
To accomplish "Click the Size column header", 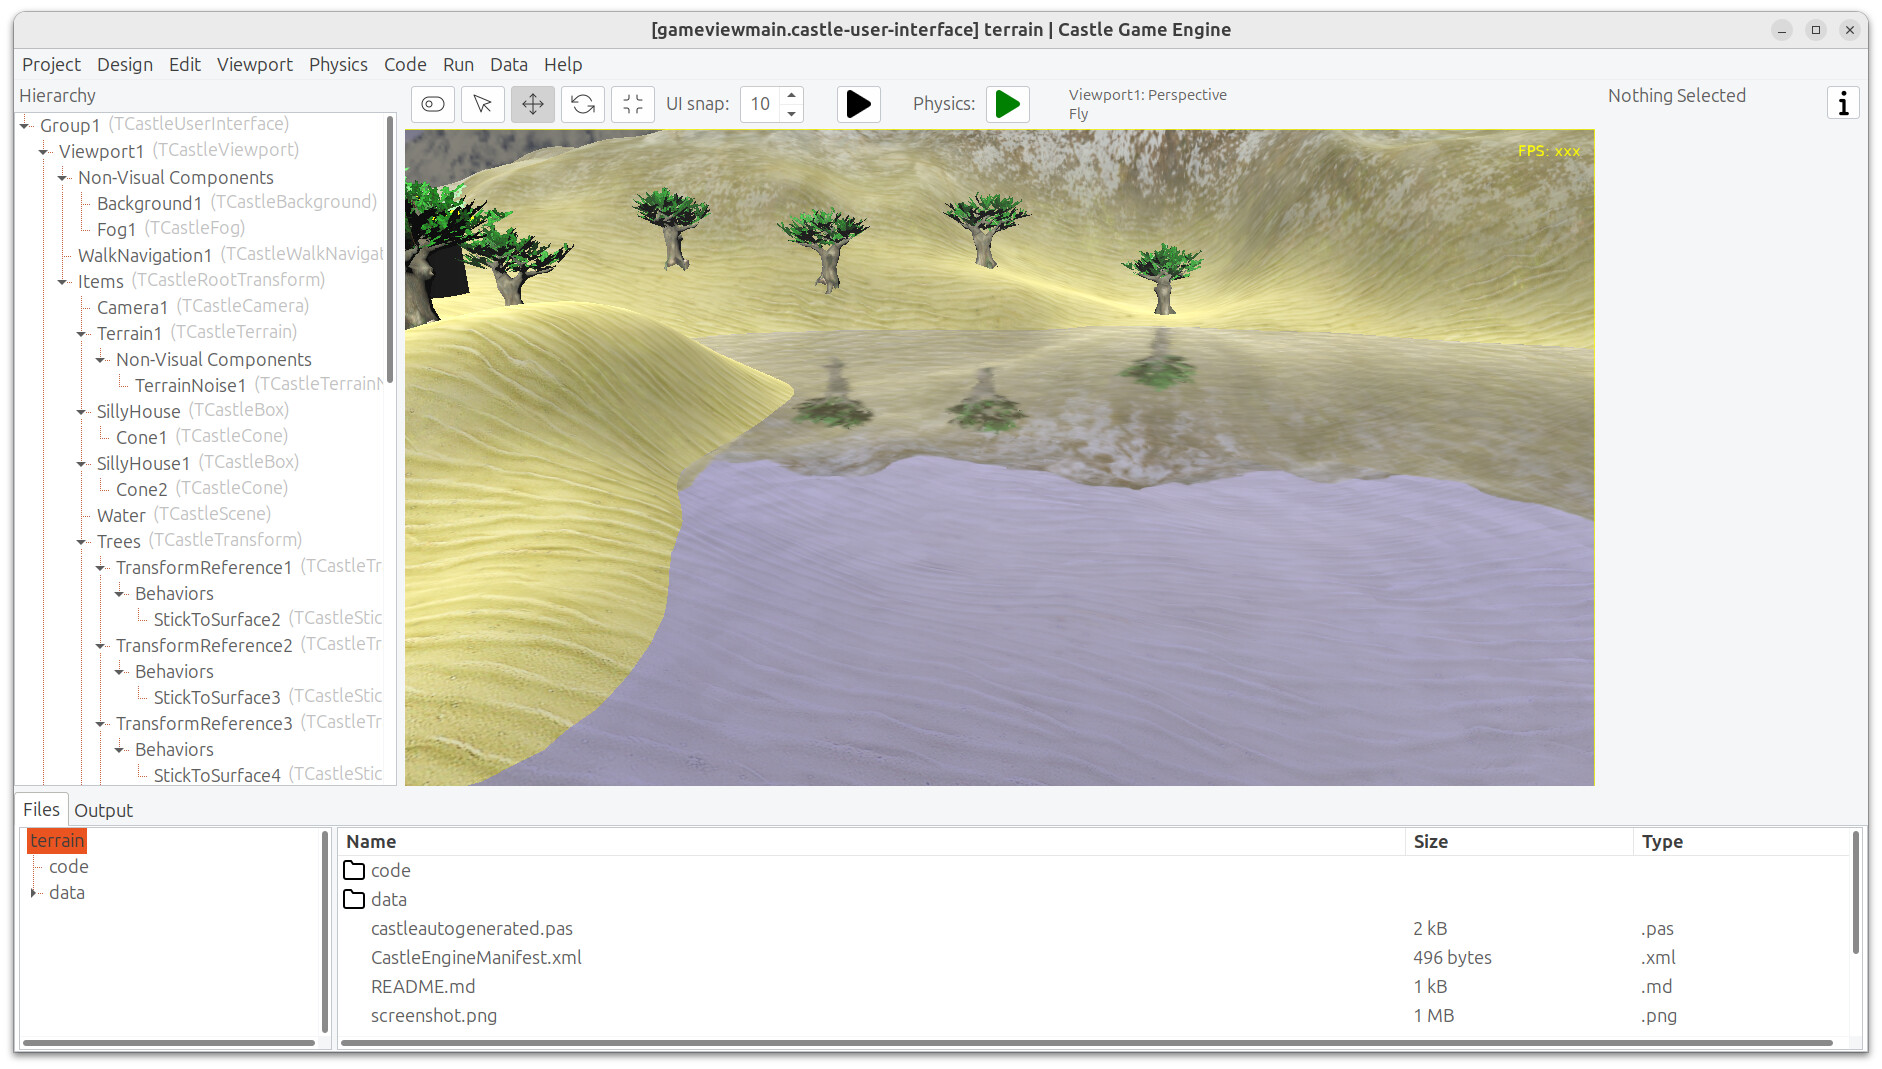I will point(1430,842).
